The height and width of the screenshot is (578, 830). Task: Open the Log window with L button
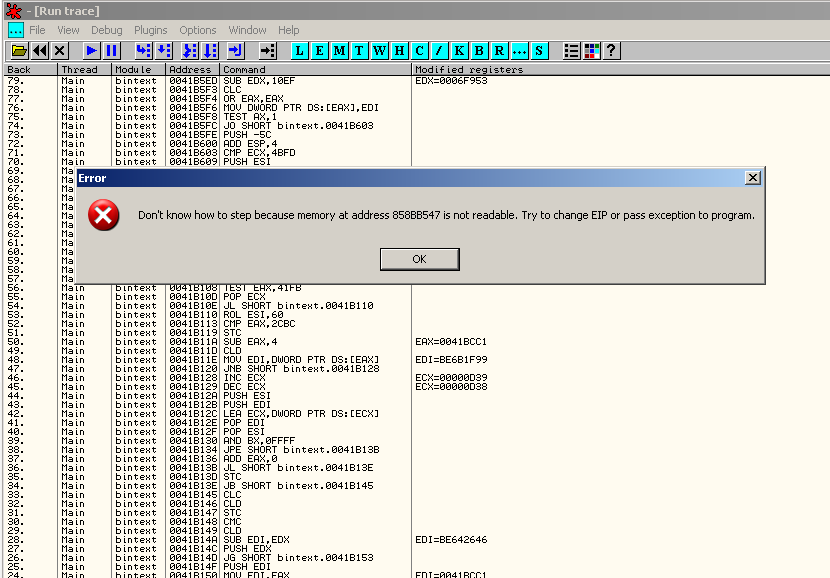click(300, 50)
